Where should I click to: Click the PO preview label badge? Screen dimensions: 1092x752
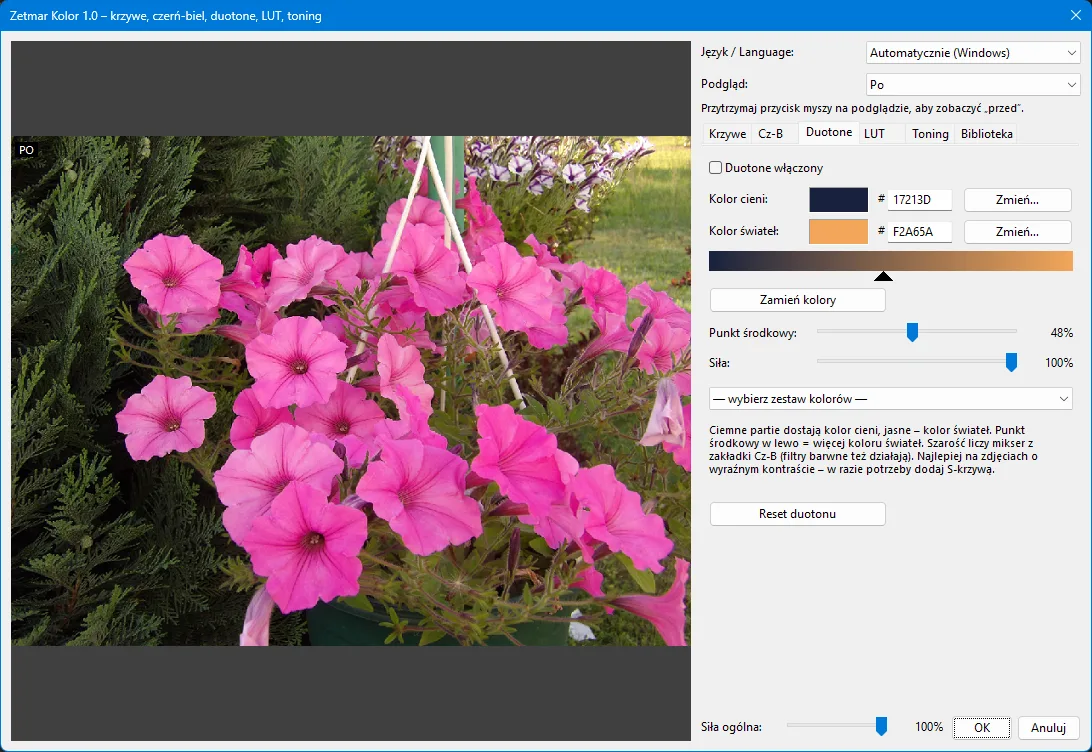click(x=26, y=150)
